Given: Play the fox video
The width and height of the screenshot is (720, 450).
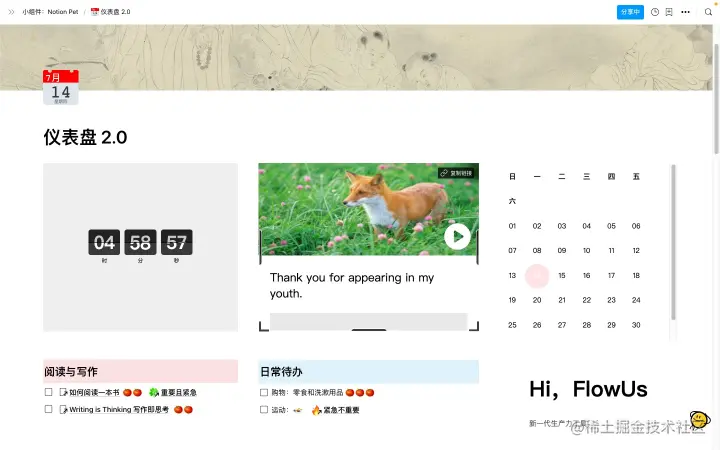Looking at the screenshot, I should [457, 236].
